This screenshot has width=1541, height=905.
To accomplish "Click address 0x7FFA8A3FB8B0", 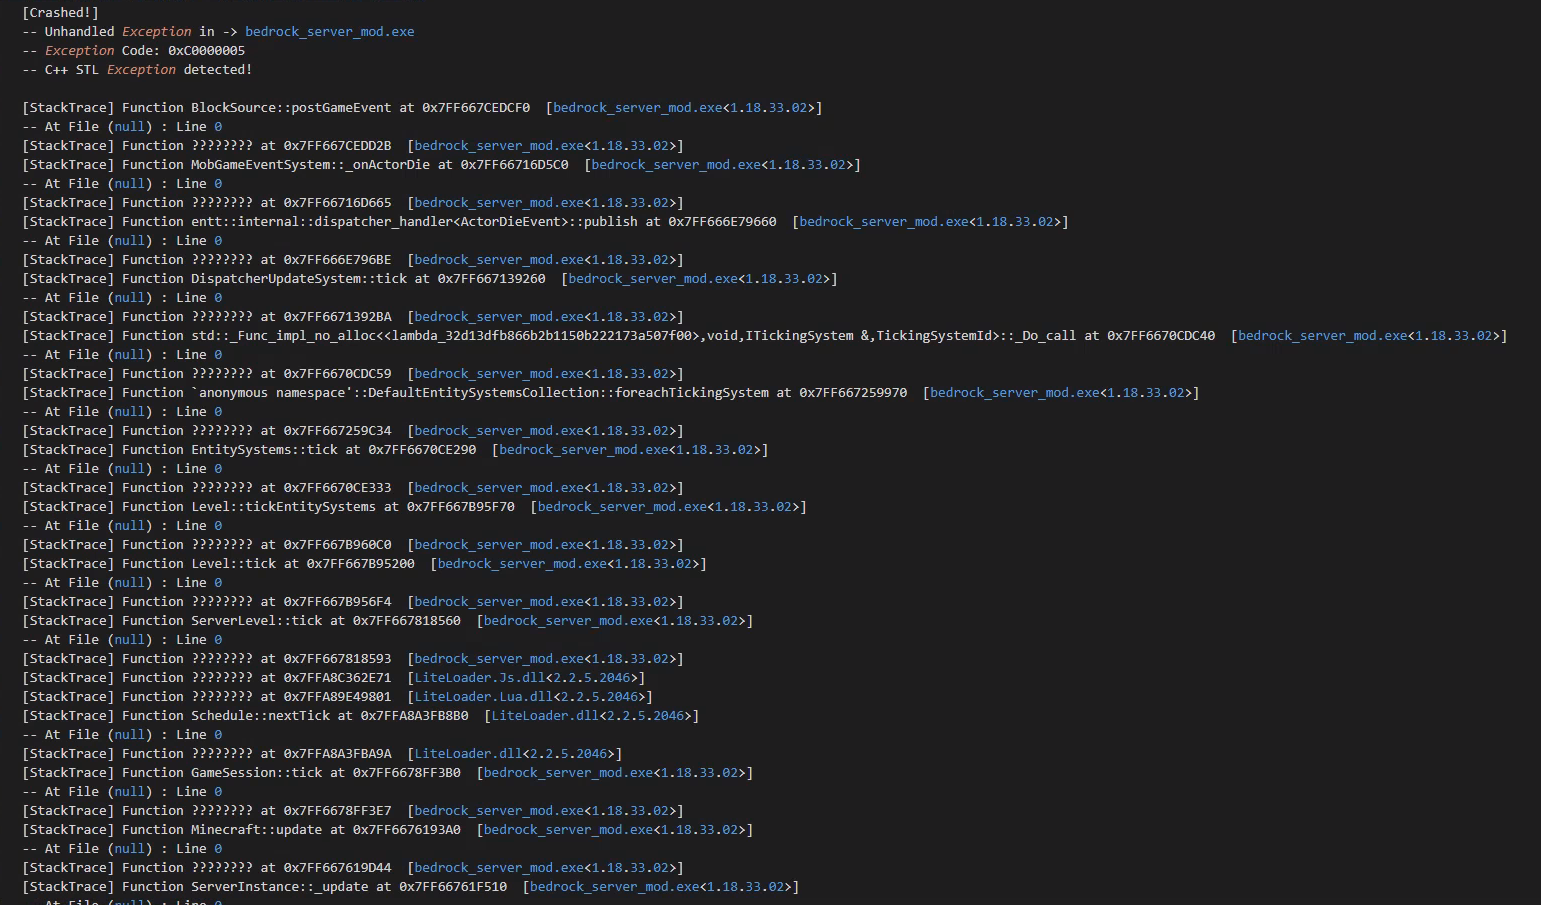I will (414, 716).
